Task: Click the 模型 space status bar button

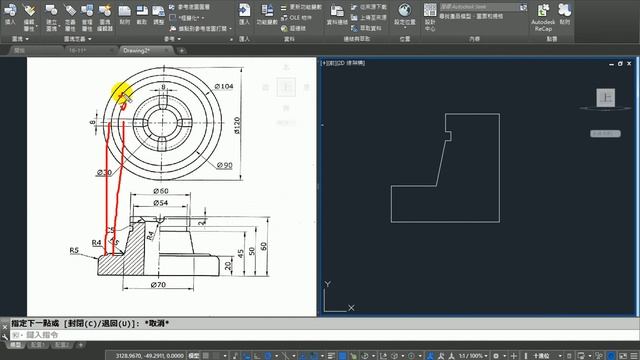Action: tap(193, 356)
